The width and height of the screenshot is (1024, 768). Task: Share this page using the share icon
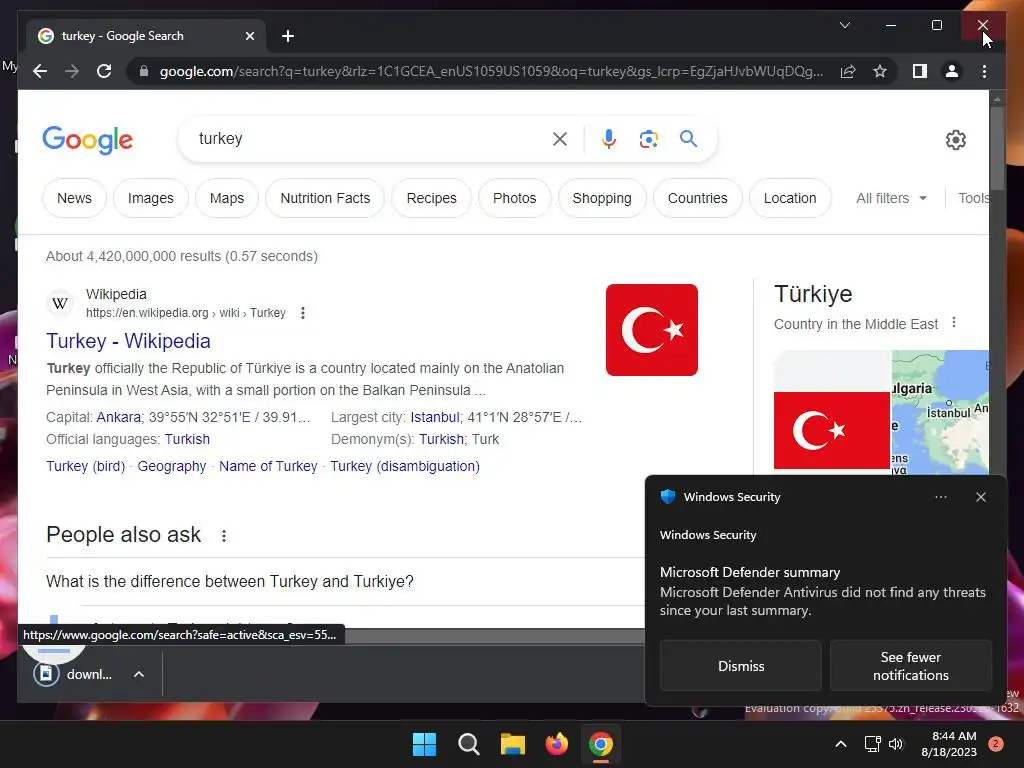[x=848, y=71]
